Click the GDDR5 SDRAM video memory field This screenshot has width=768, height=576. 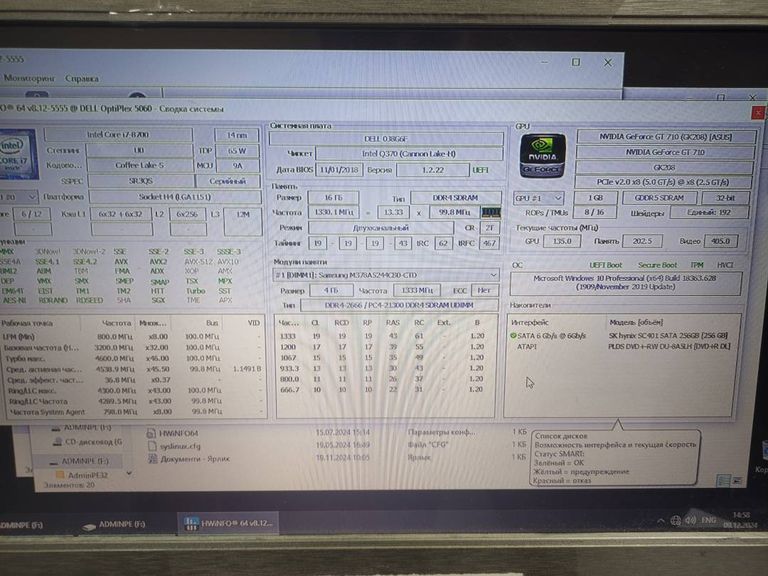pyautogui.click(x=659, y=197)
